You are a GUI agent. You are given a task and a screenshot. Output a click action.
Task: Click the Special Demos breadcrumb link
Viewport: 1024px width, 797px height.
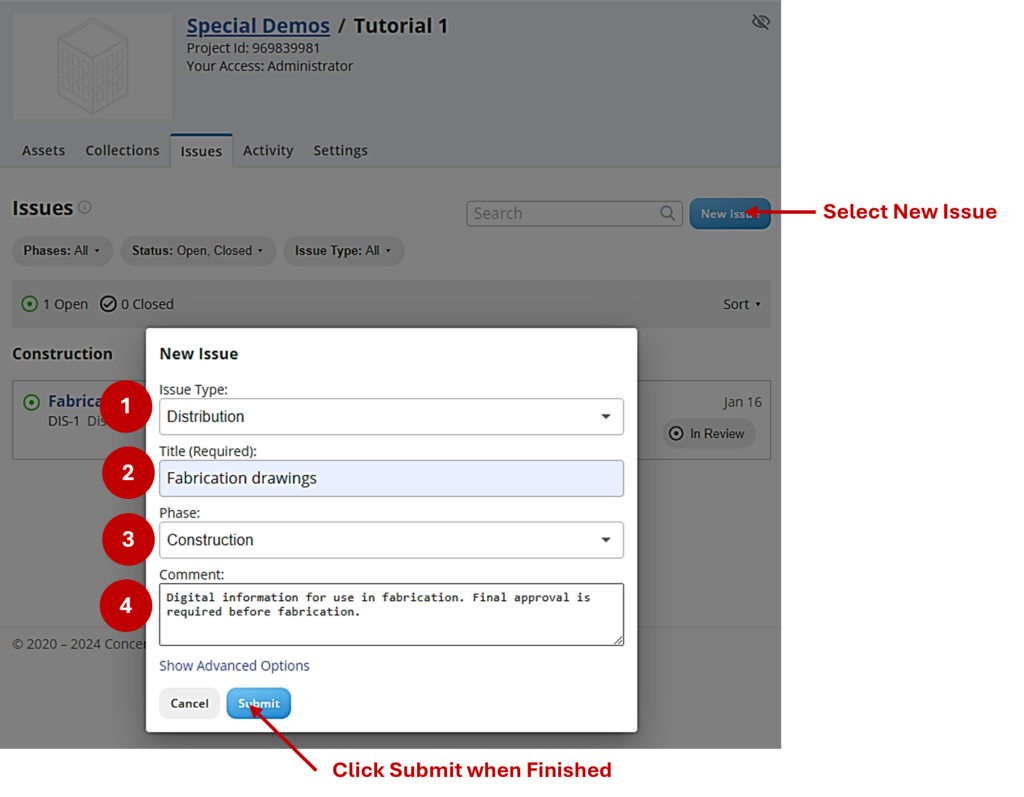pos(258,26)
